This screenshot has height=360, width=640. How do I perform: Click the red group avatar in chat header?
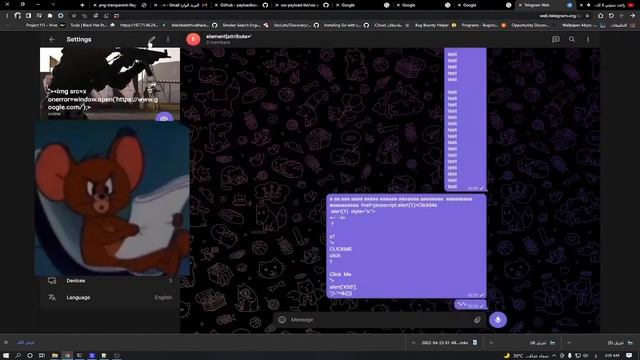(x=193, y=39)
